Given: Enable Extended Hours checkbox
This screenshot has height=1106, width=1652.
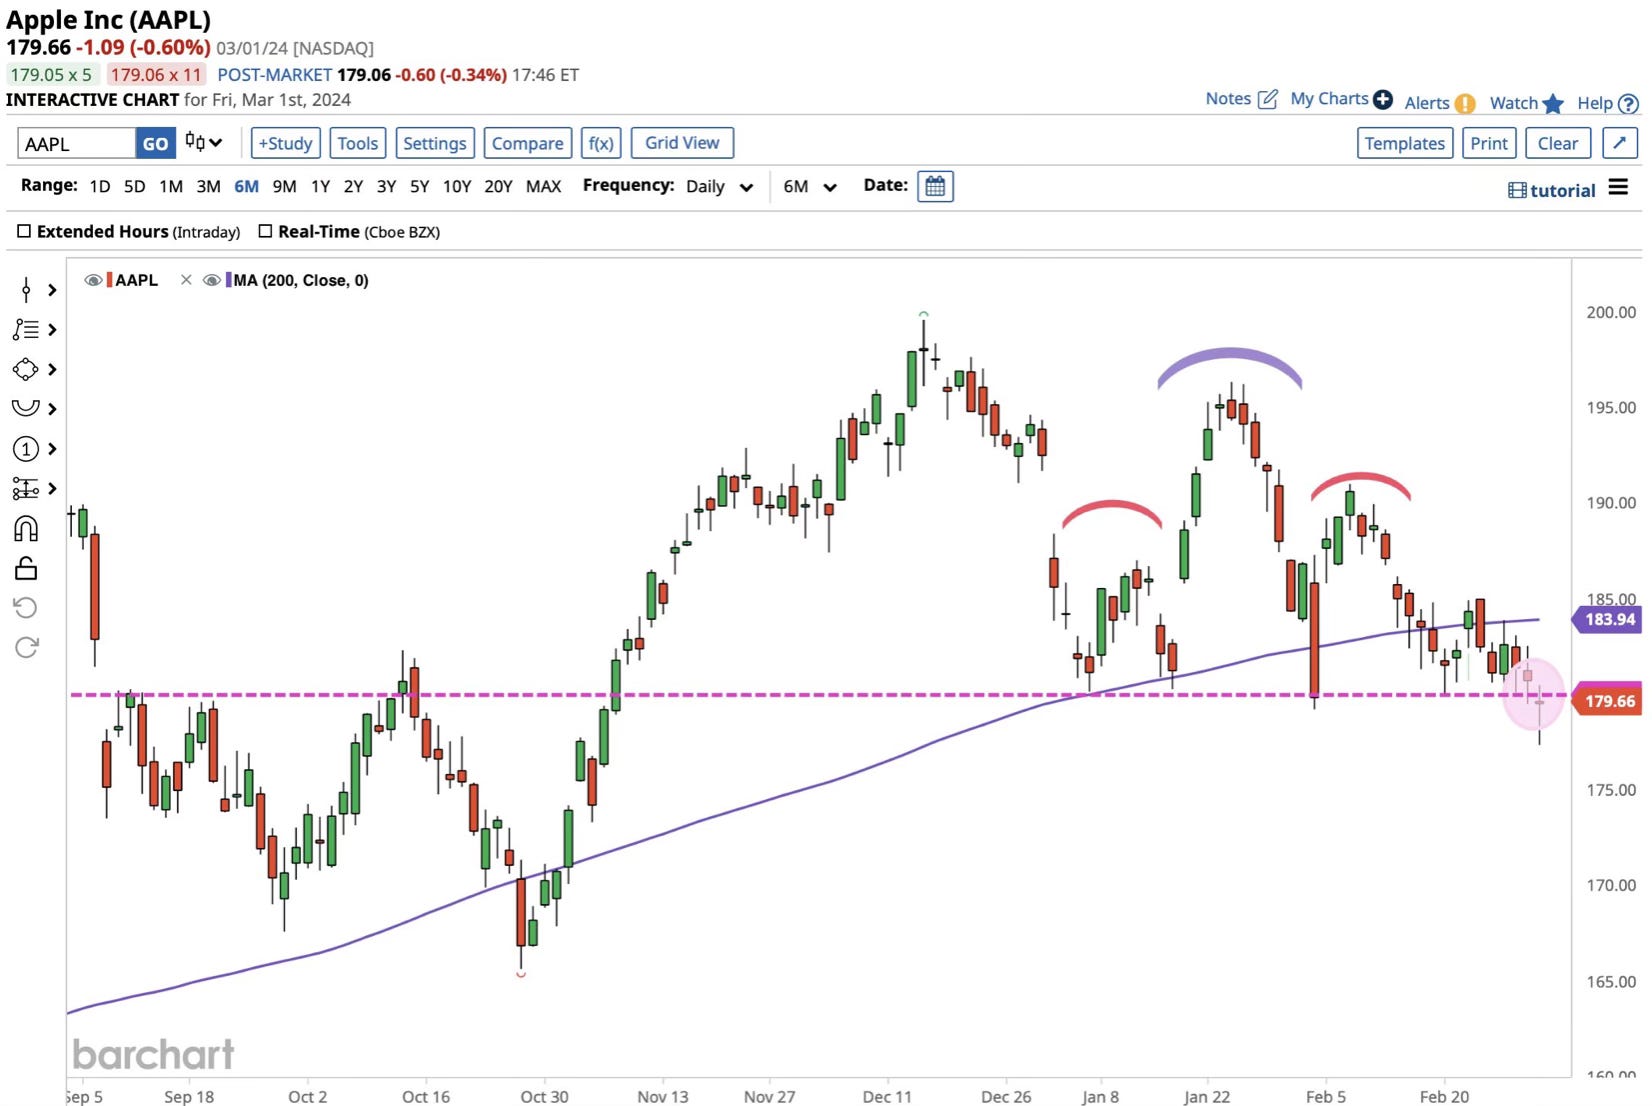Looking at the screenshot, I should (x=24, y=231).
